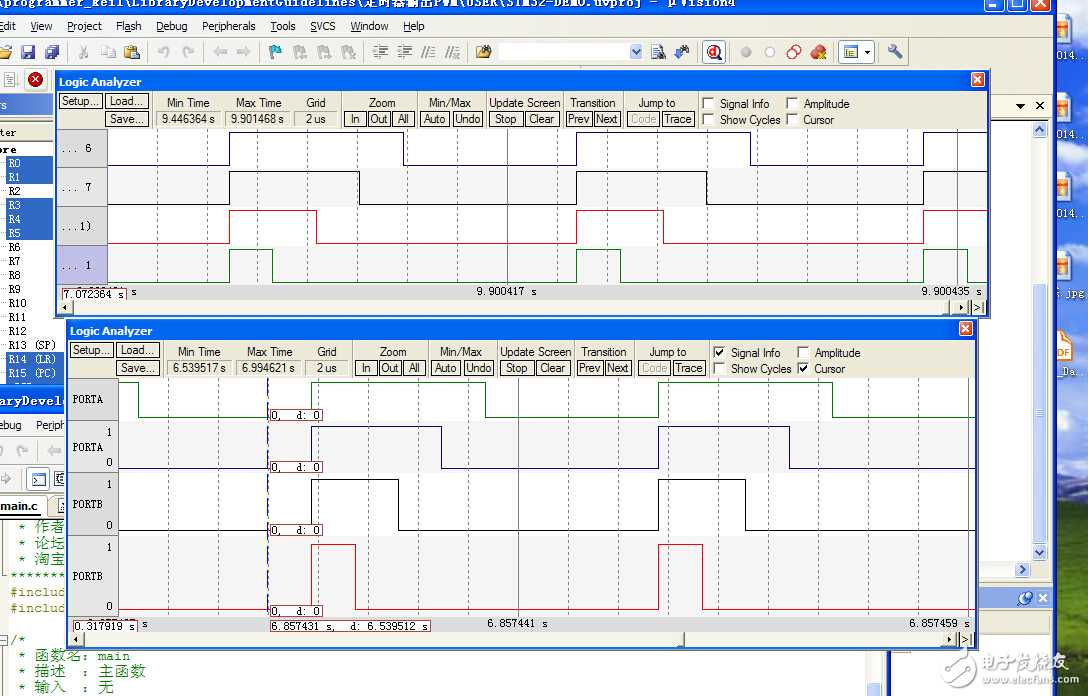The height and width of the screenshot is (696, 1088).
Task: Click the Incremental Find binoculars icon
Action: (x=682, y=52)
